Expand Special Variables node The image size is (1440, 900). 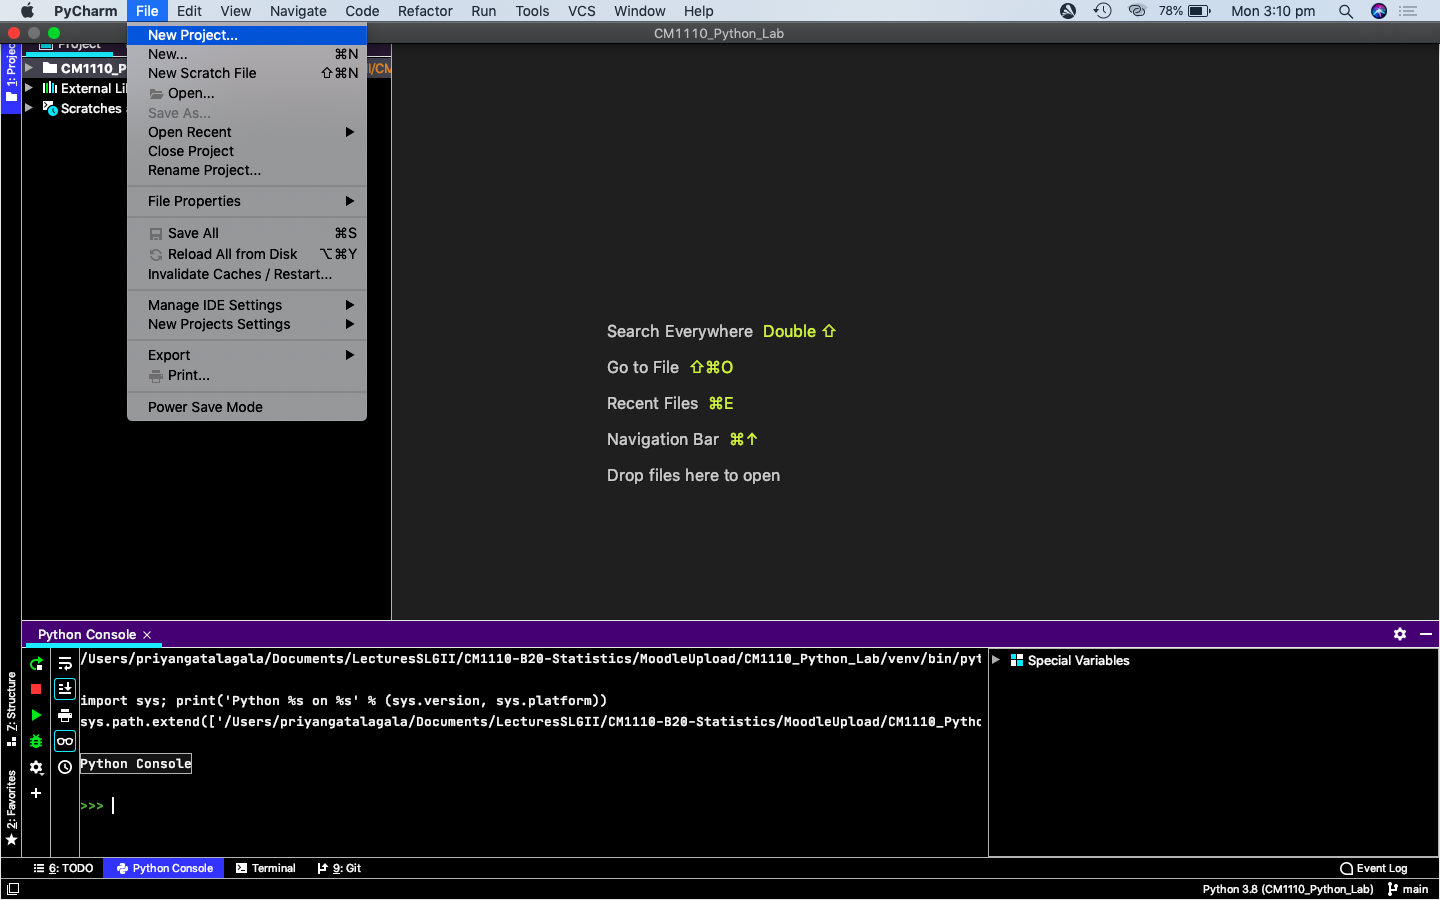[996, 660]
